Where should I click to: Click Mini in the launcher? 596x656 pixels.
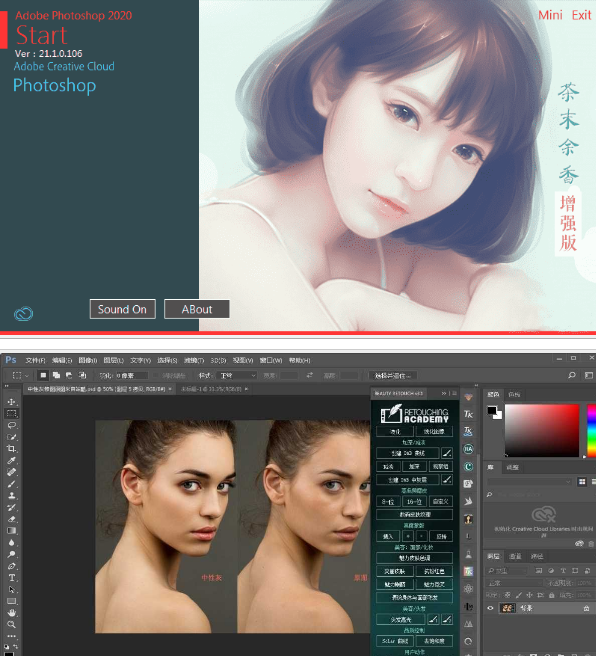tap(550, 15)
